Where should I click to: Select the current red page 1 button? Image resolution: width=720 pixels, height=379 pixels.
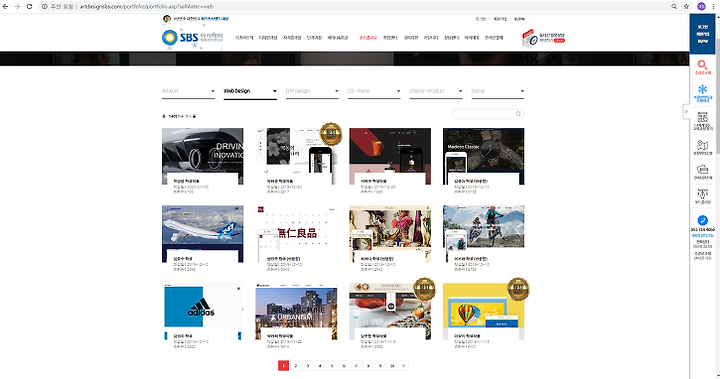click(283, 366)
